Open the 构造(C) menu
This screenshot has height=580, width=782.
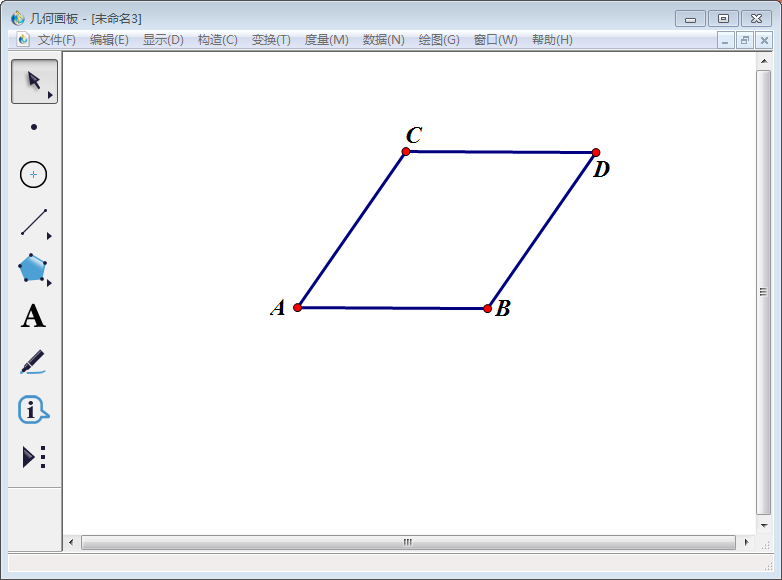click(x=217, y=40)
